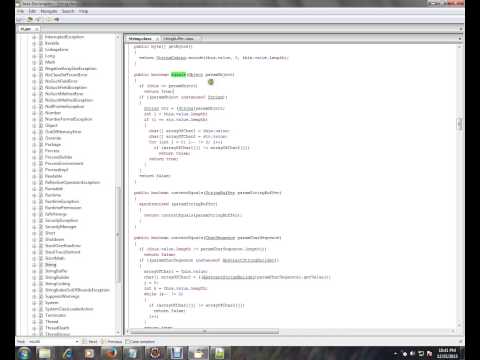Open Firefox from the taskbar
The image size is (480, 360).
(x=111, y=353)
